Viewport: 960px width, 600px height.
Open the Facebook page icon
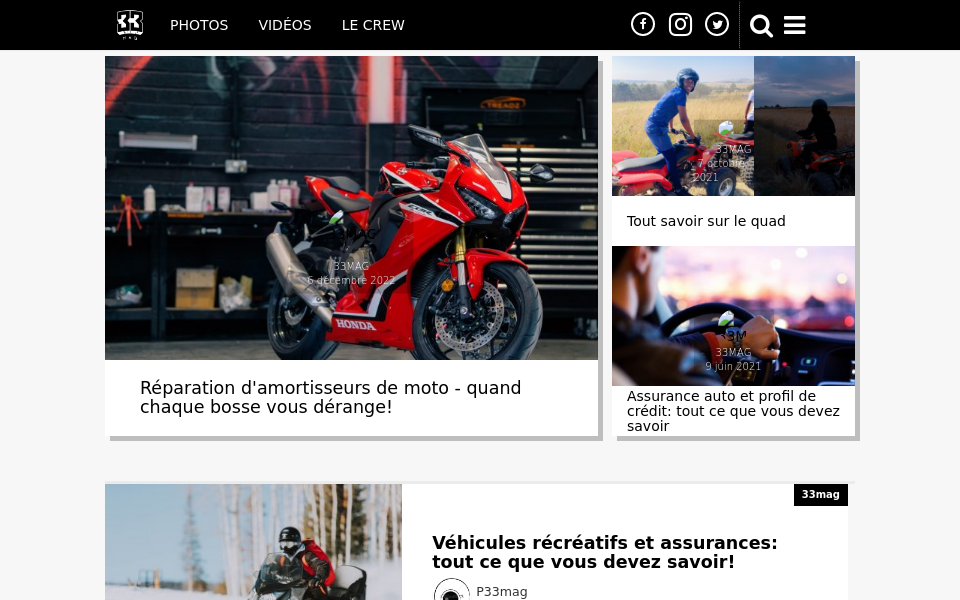coord(643,25)
